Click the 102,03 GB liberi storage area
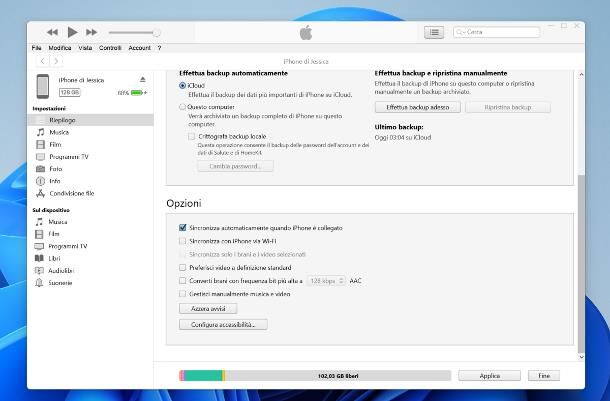 click(338, 376)
